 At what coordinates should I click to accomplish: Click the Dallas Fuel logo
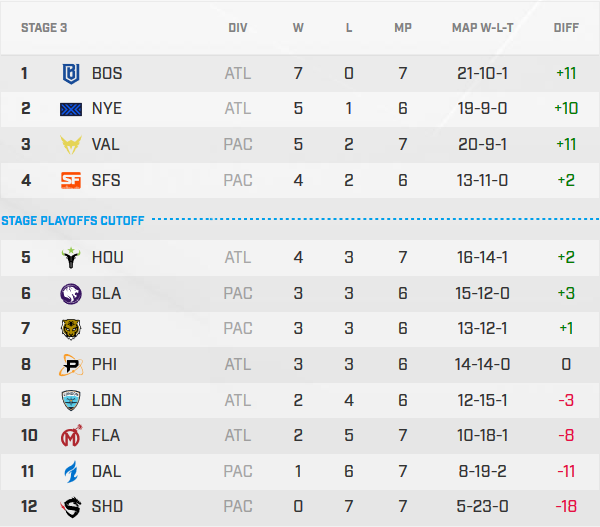pos(71,471)
